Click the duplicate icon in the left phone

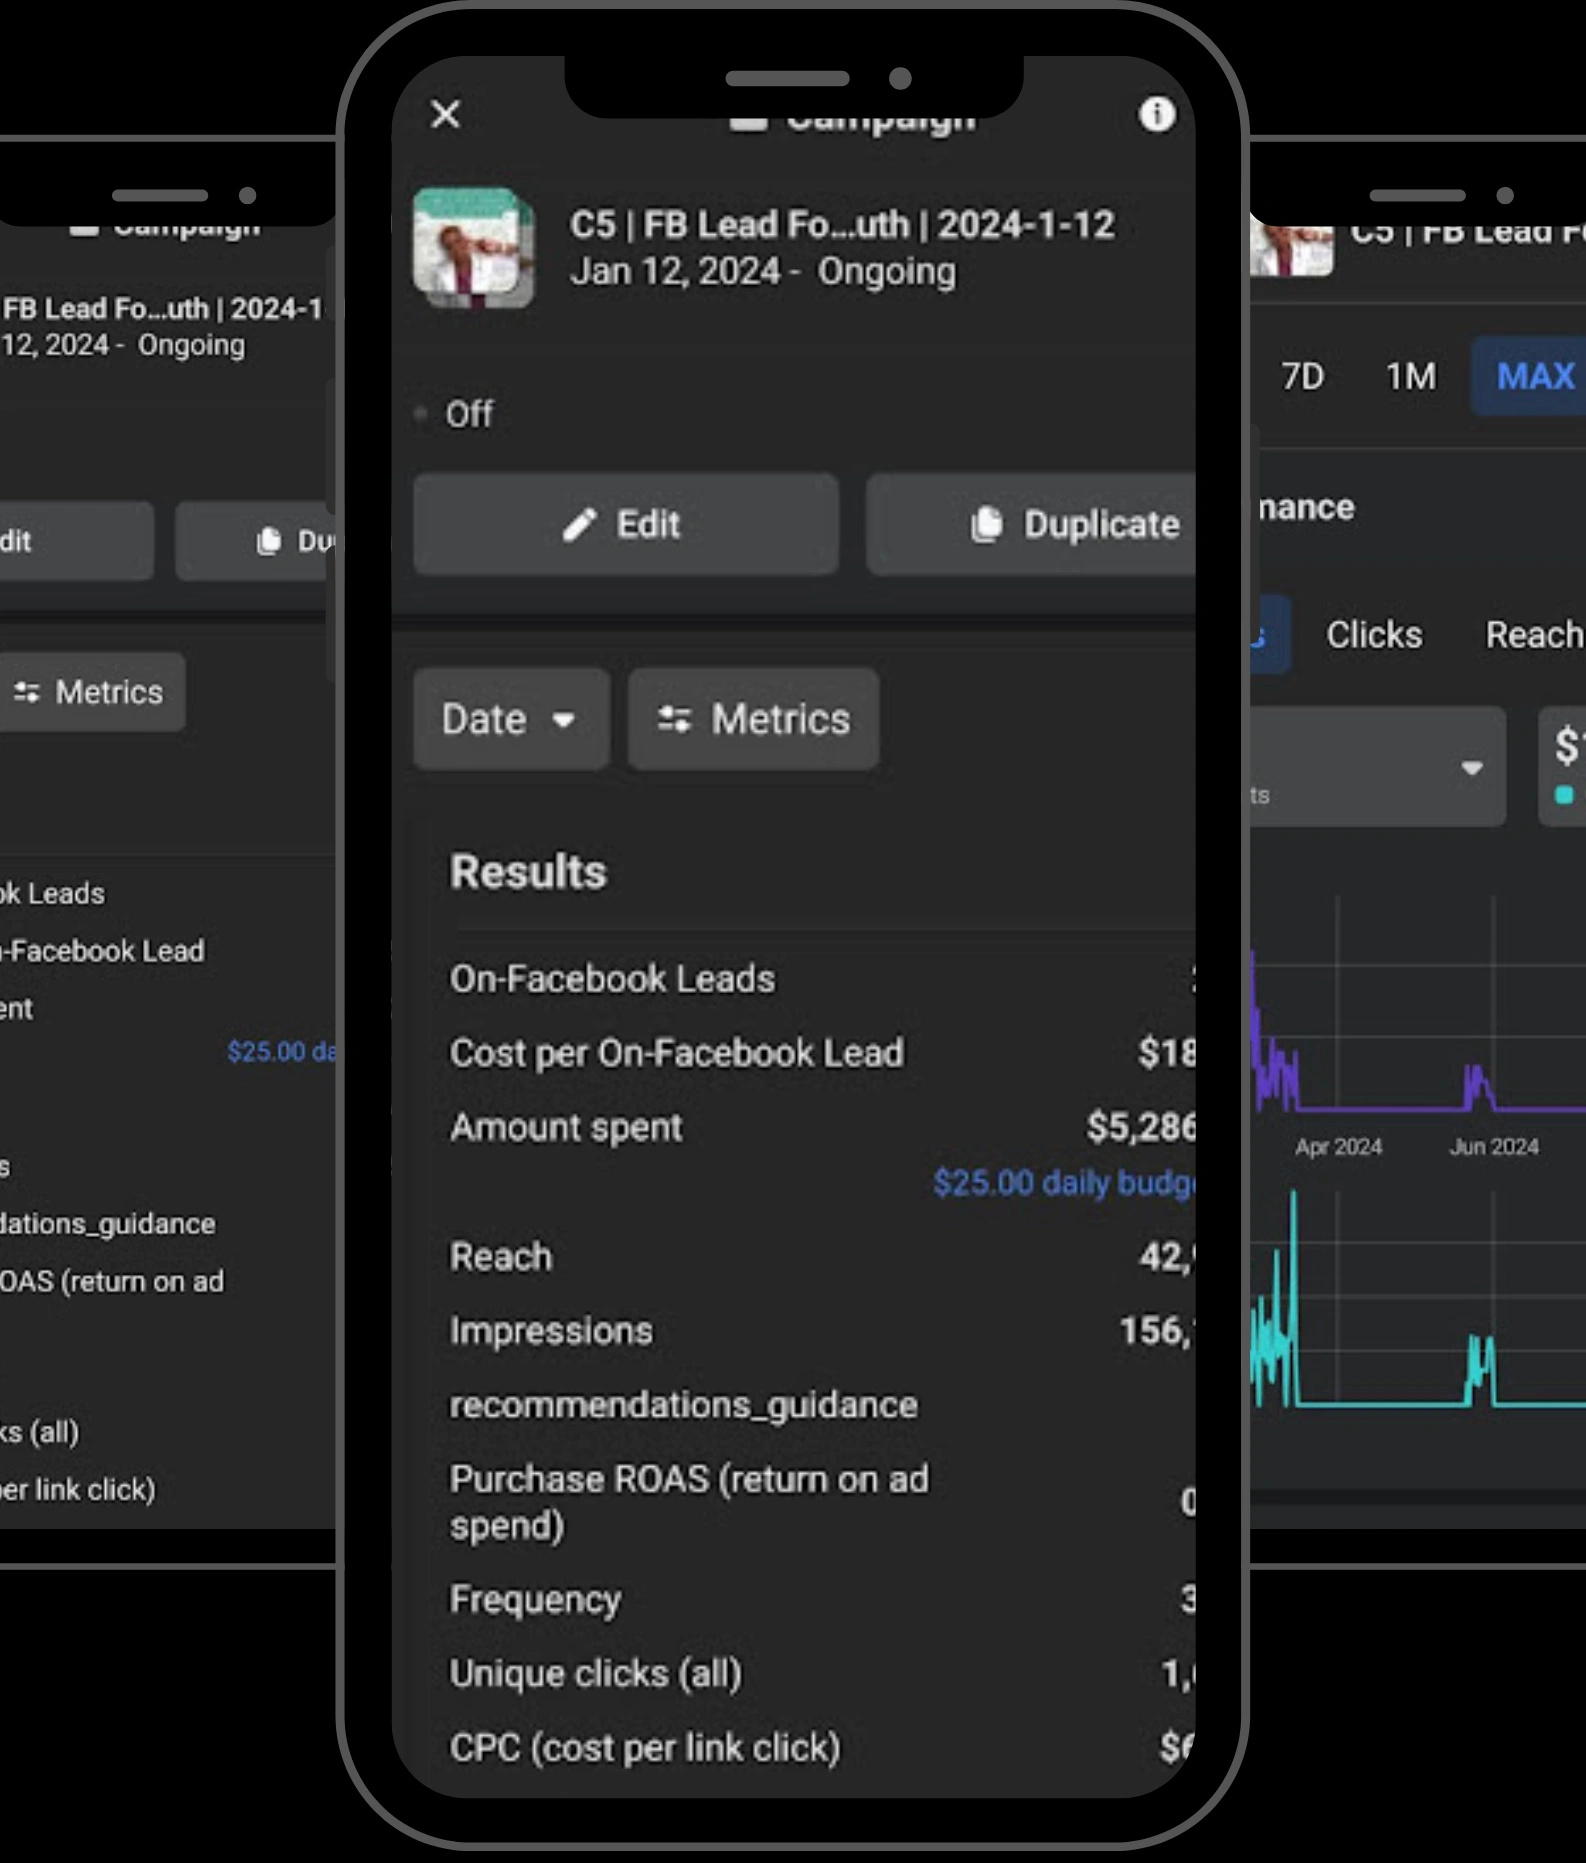pos(268,541)
